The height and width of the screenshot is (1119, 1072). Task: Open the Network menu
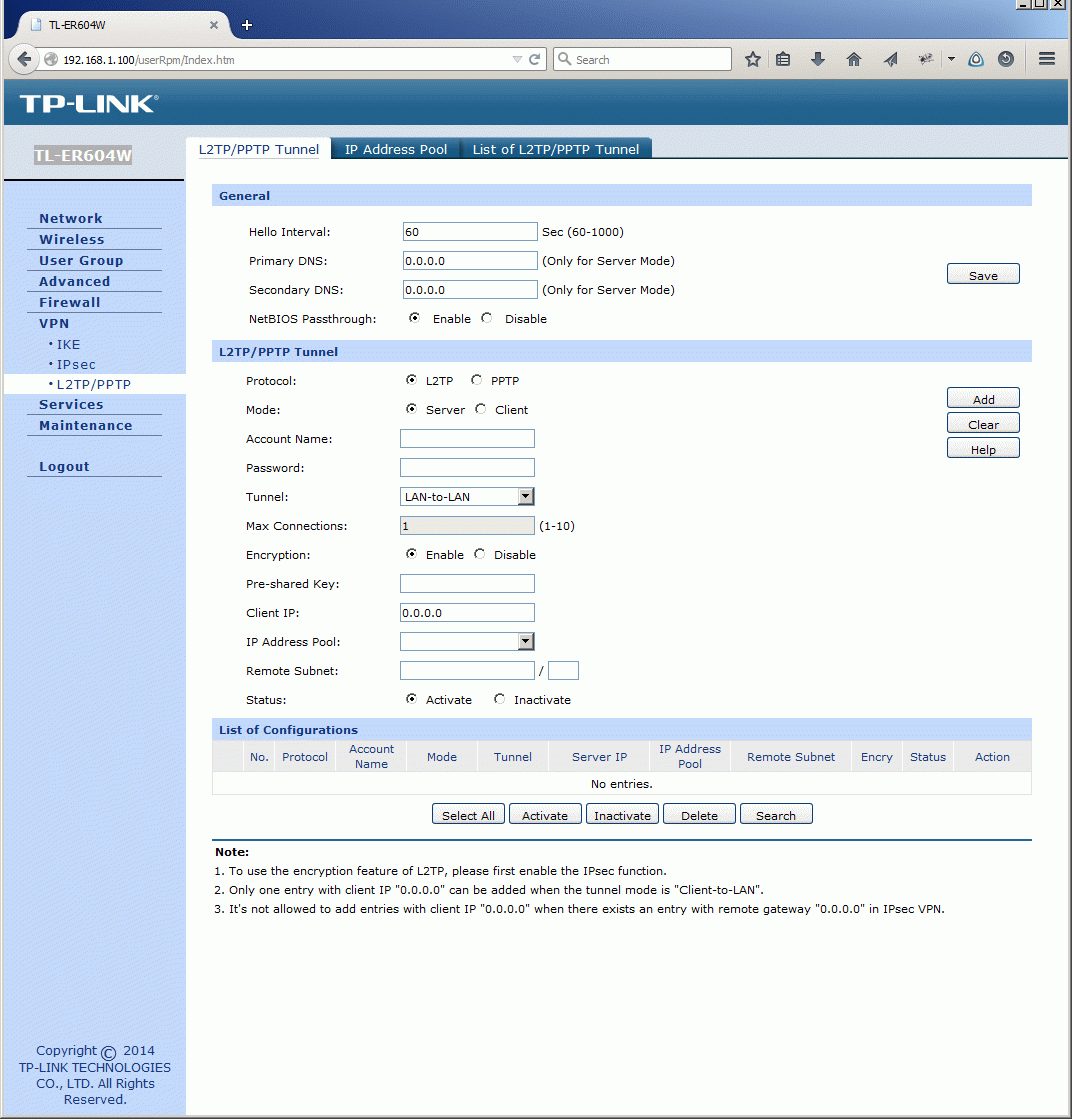(71, 218)
